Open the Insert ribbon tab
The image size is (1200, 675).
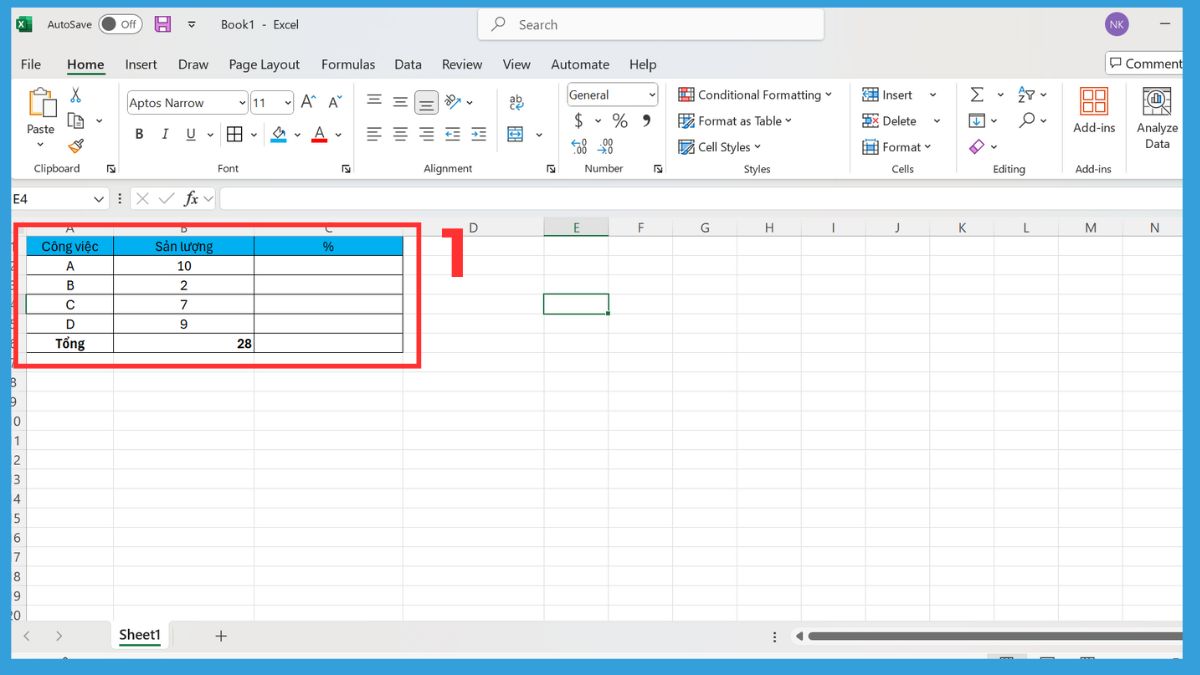pos(141,64)
